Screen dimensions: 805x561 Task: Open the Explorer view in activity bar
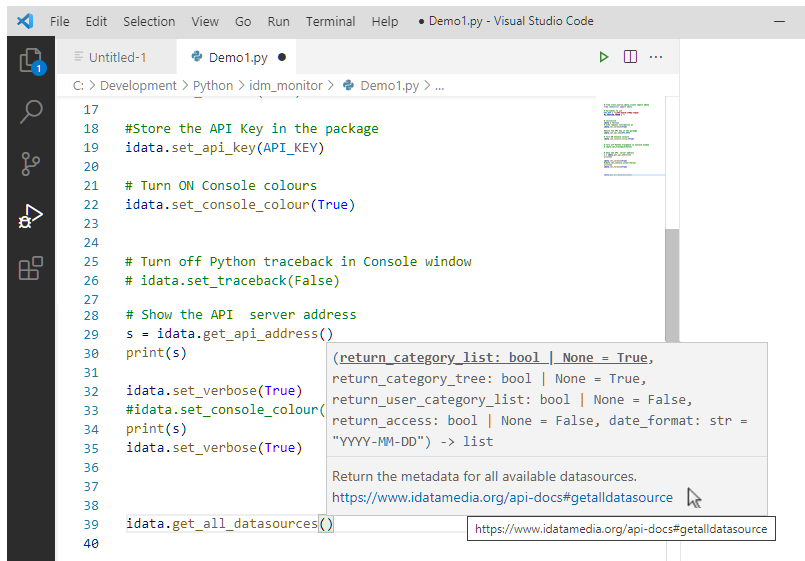pyautogui.click(x=31, y=60)
